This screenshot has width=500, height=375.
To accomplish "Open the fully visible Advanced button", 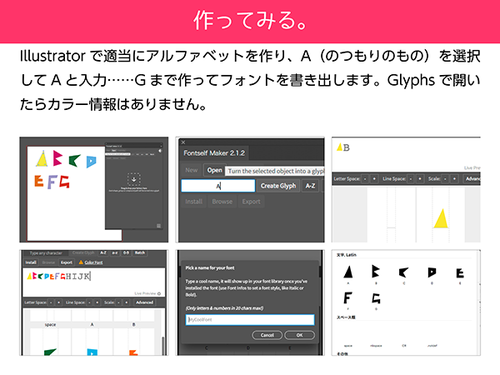I will (144, 302).
